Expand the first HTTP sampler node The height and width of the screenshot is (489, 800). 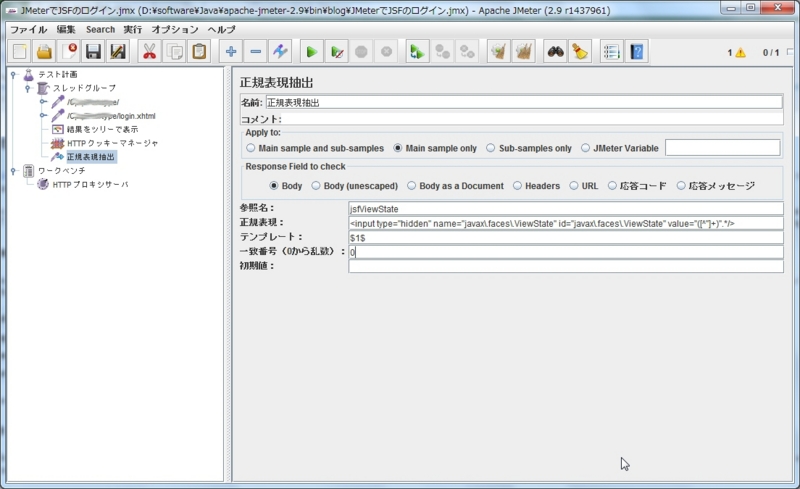(43, 102)
